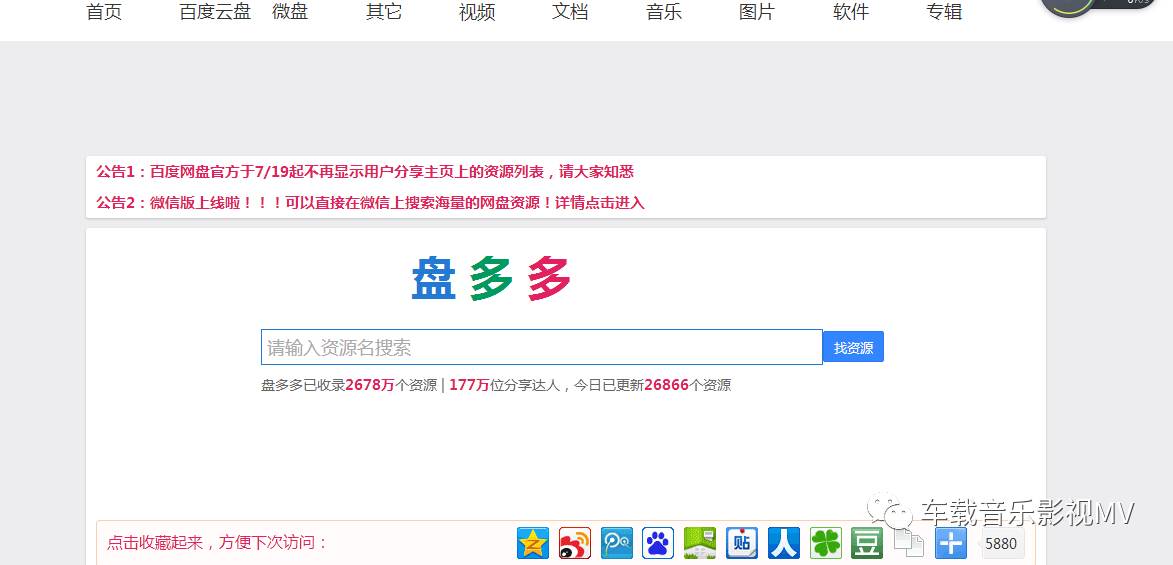Switch to the 微盘 tab
This screenshot has height=565, width=1173.
coord(290,12)
